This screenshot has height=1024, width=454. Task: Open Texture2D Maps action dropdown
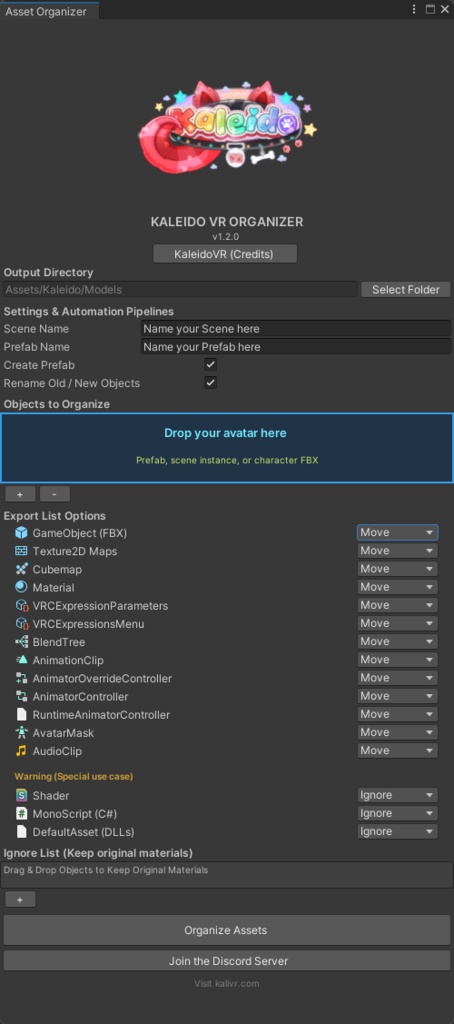(397, 551)
